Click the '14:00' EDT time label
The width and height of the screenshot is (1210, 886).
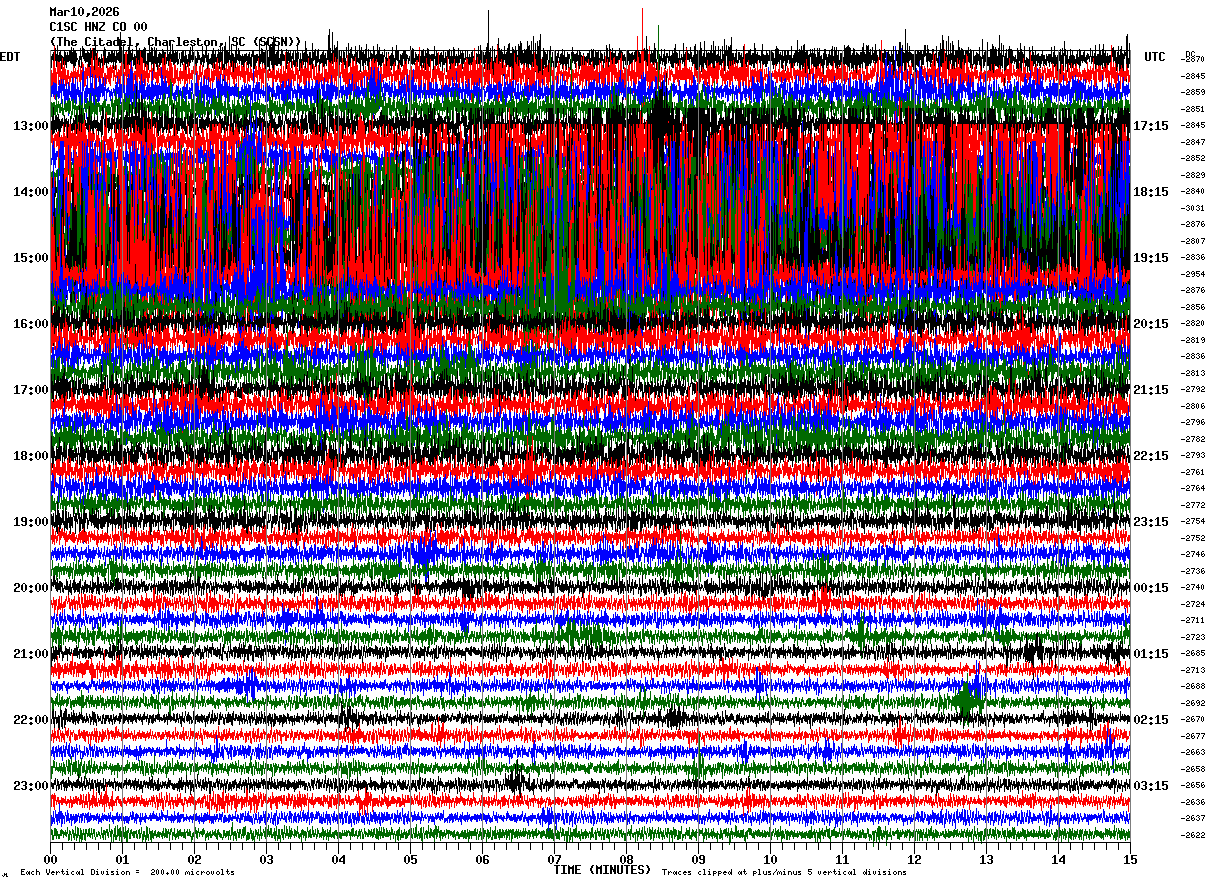click(31, 192)
